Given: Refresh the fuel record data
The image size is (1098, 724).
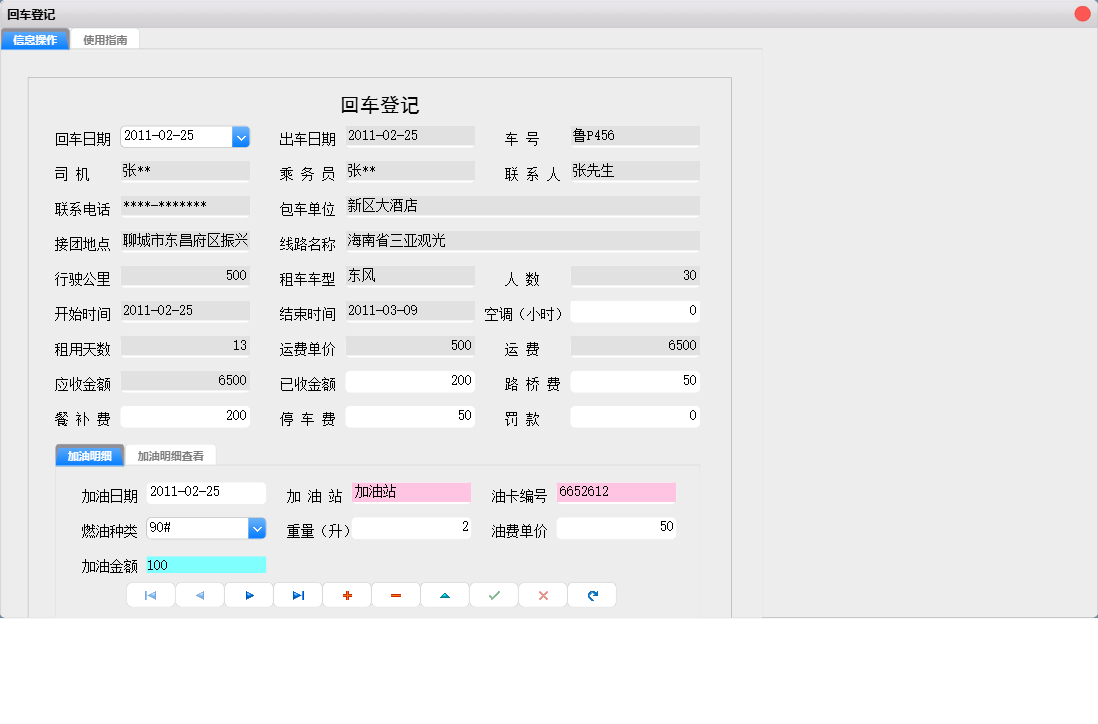Looking at the screenshot, I should point(591,594).
